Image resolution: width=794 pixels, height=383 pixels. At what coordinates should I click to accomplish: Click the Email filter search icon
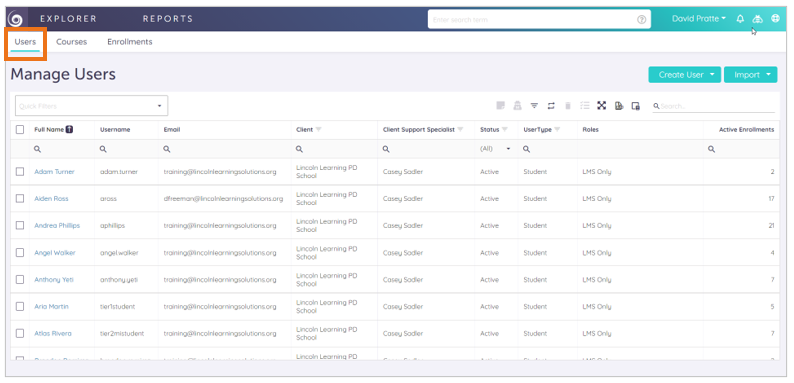tap(167, 149)
